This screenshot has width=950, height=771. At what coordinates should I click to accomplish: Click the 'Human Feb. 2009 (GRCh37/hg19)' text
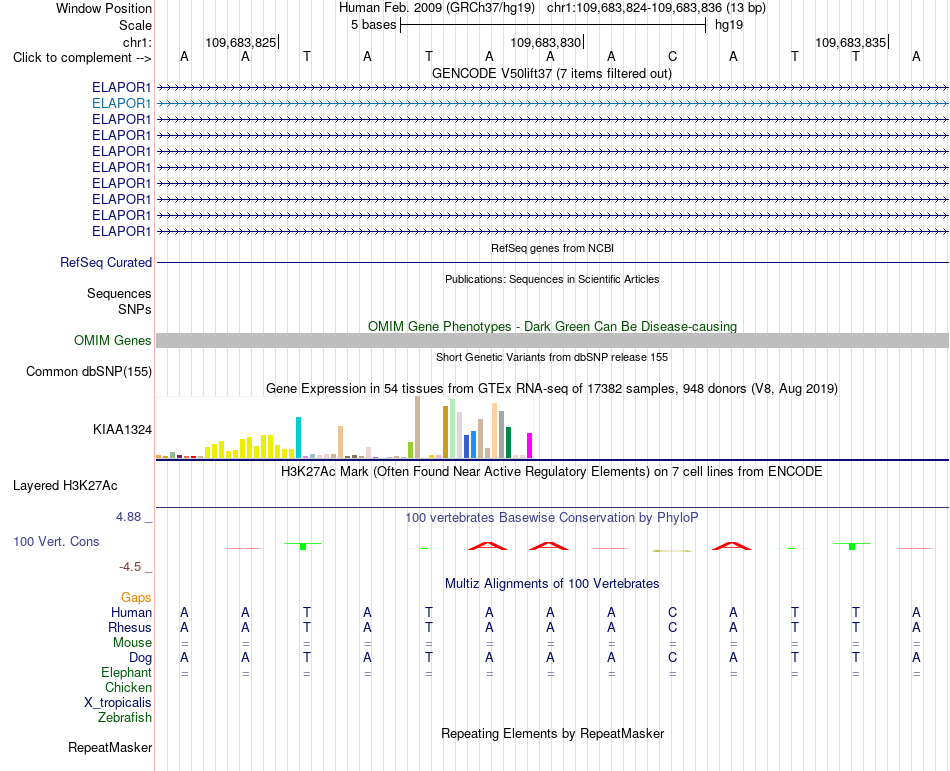(x=436, y=8)
